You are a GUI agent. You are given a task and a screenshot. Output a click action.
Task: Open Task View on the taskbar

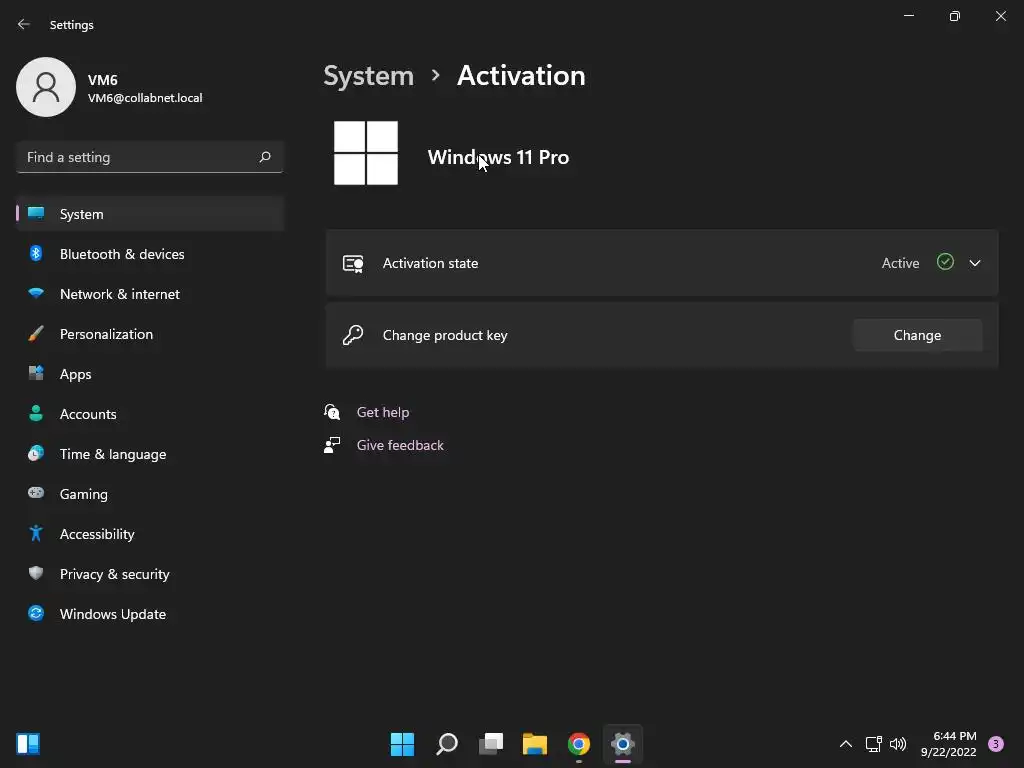[x=491, y=744]
